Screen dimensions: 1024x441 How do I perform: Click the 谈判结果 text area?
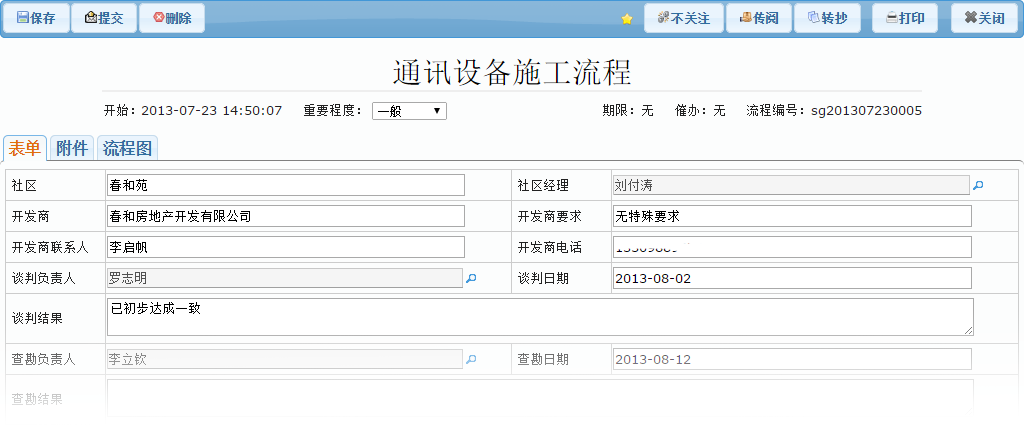click(x=540, y=317)
